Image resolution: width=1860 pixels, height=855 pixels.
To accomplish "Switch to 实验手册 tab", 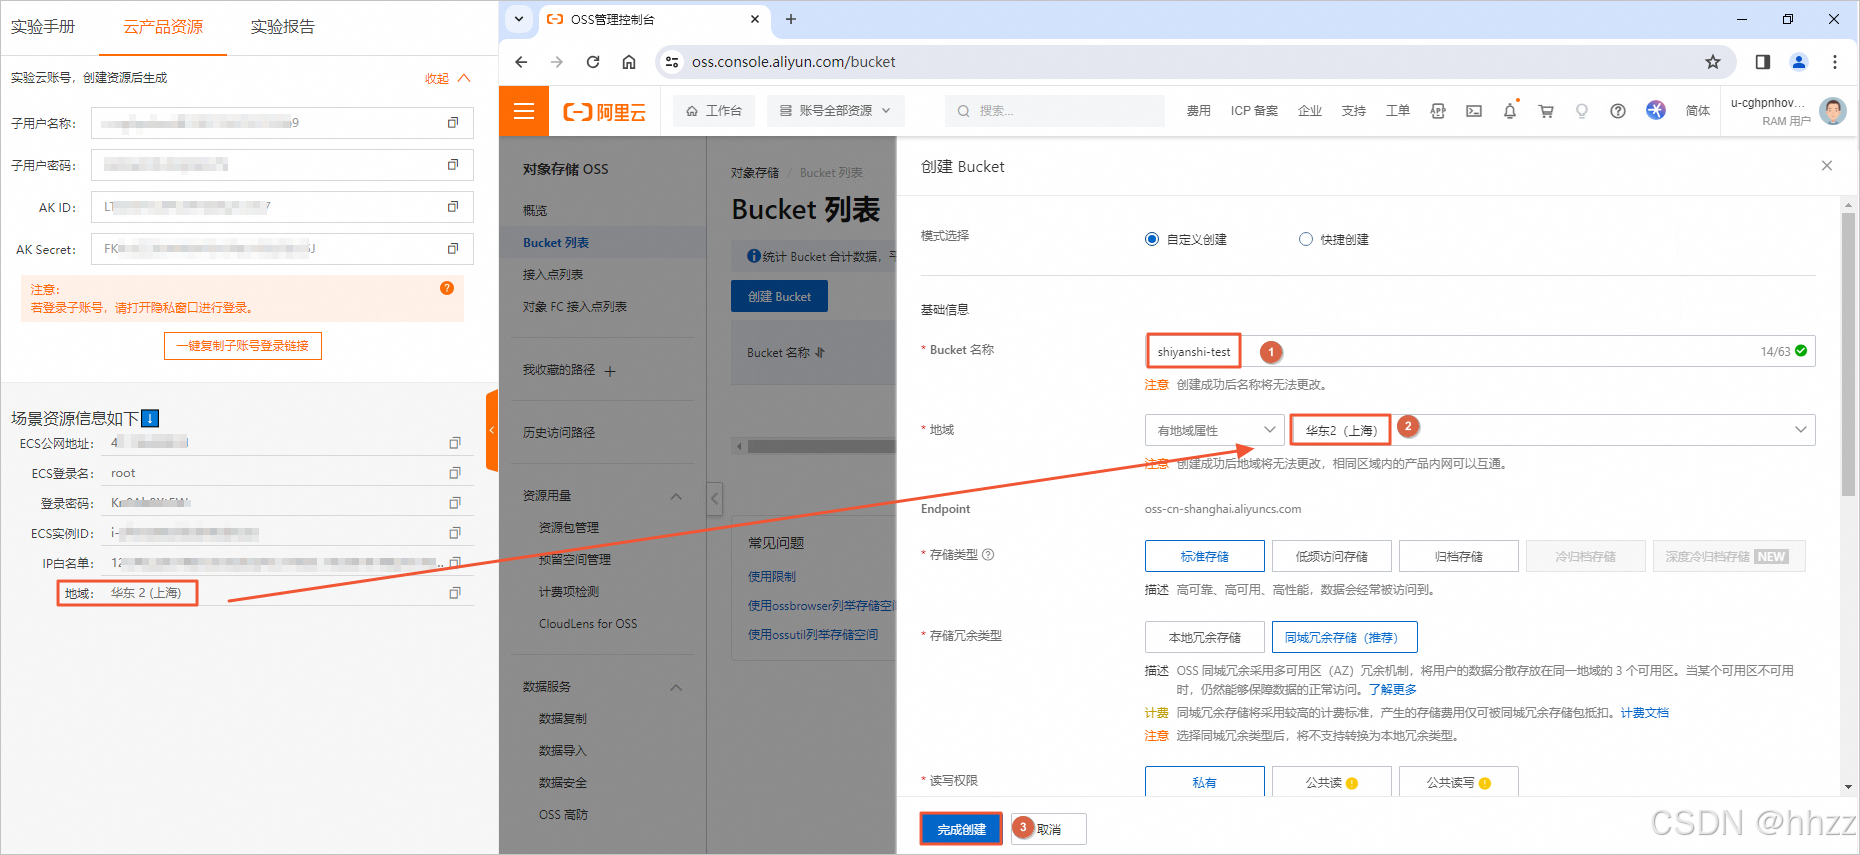I will point(43,27).
